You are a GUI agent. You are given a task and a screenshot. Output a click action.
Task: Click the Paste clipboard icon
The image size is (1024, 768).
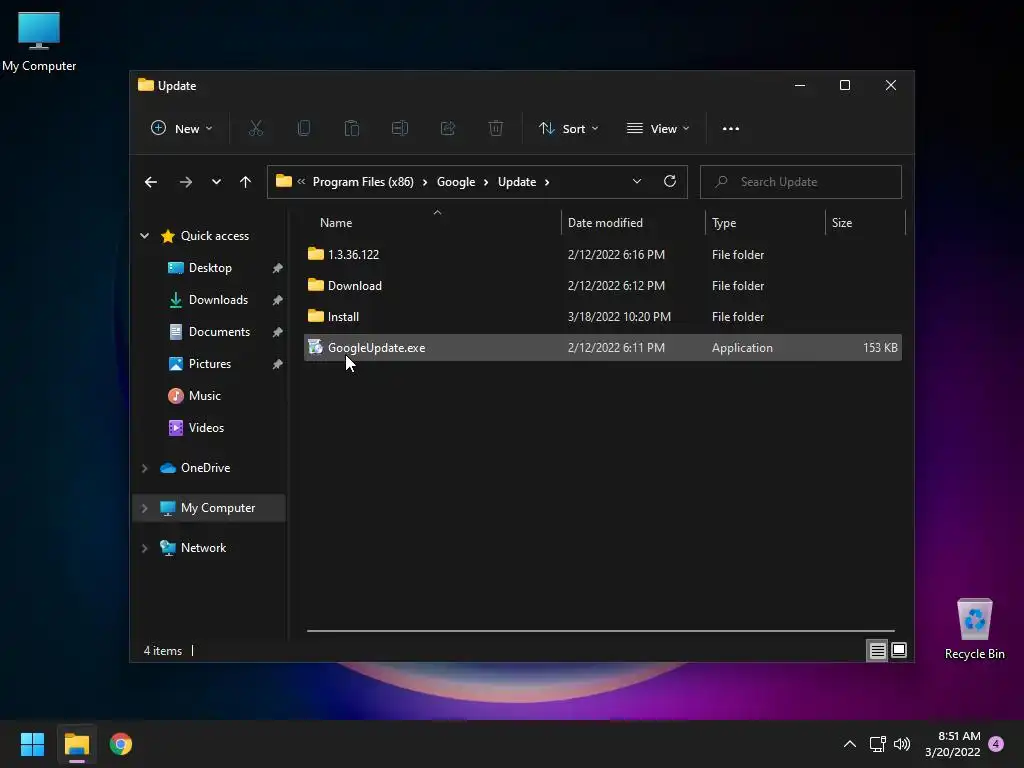click(351, 129)
